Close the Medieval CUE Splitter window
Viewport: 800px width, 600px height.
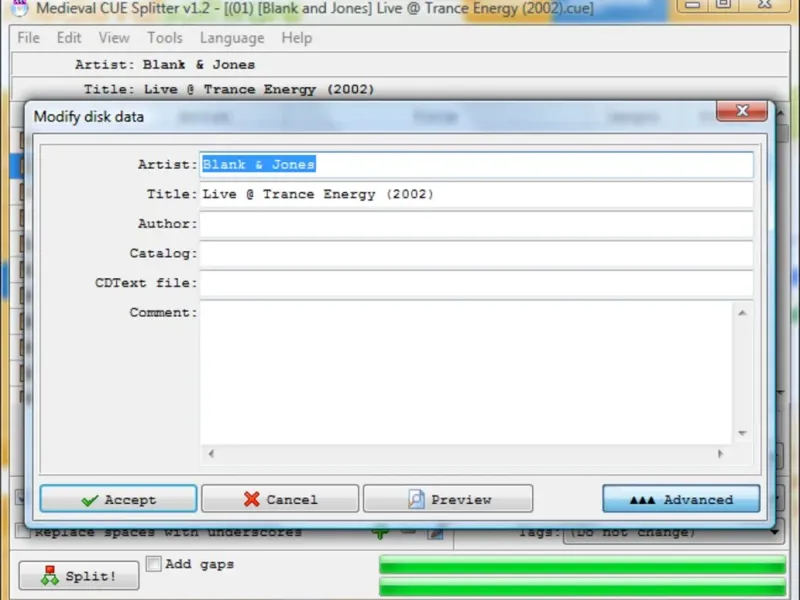(765, 5)
